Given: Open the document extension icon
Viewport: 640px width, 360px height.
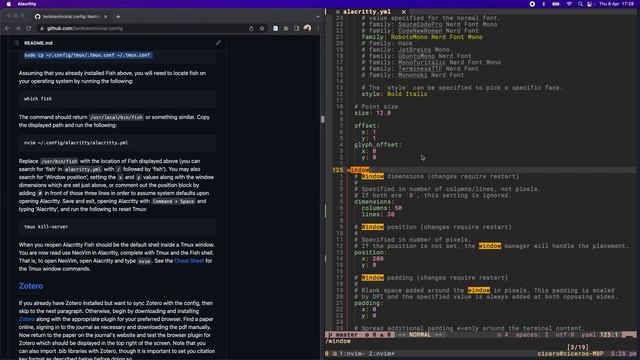Looking at the screenshot, I should 276,28.
